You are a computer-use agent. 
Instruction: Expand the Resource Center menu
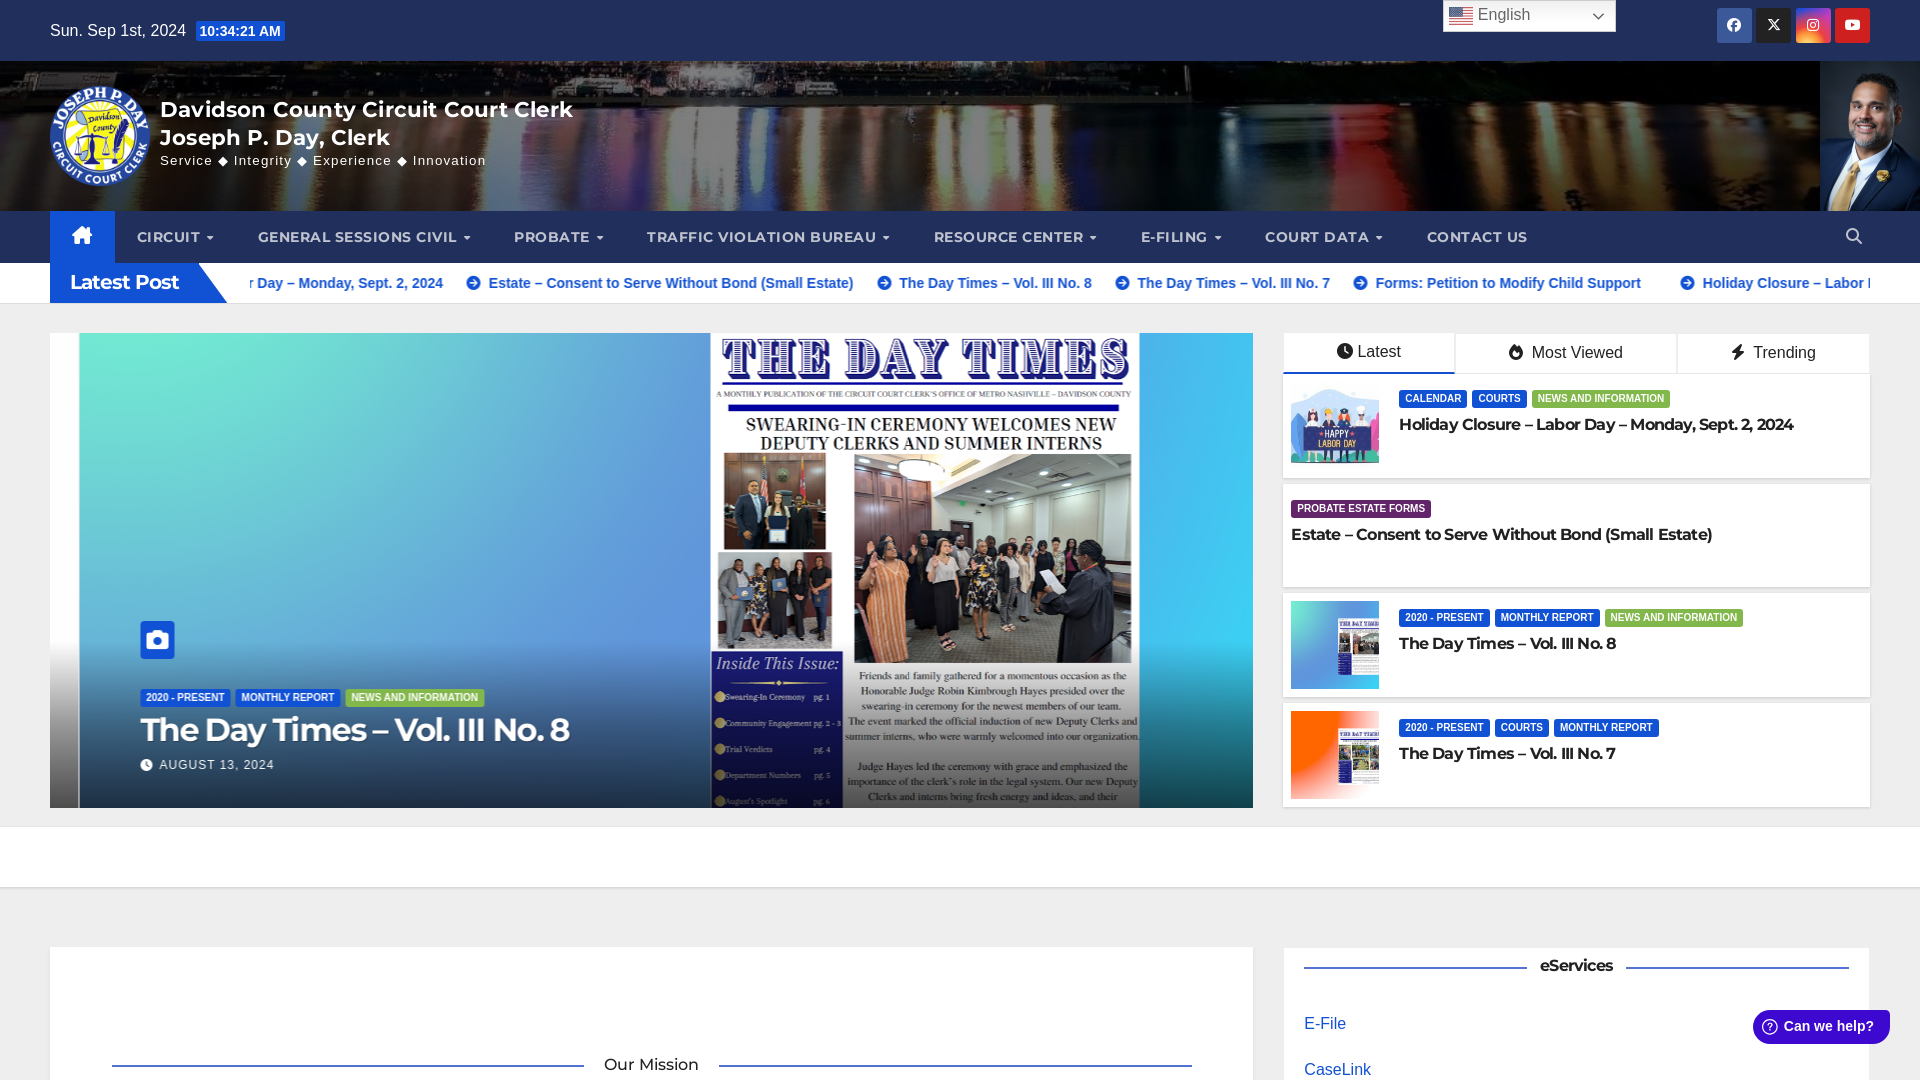[1015, 237]
